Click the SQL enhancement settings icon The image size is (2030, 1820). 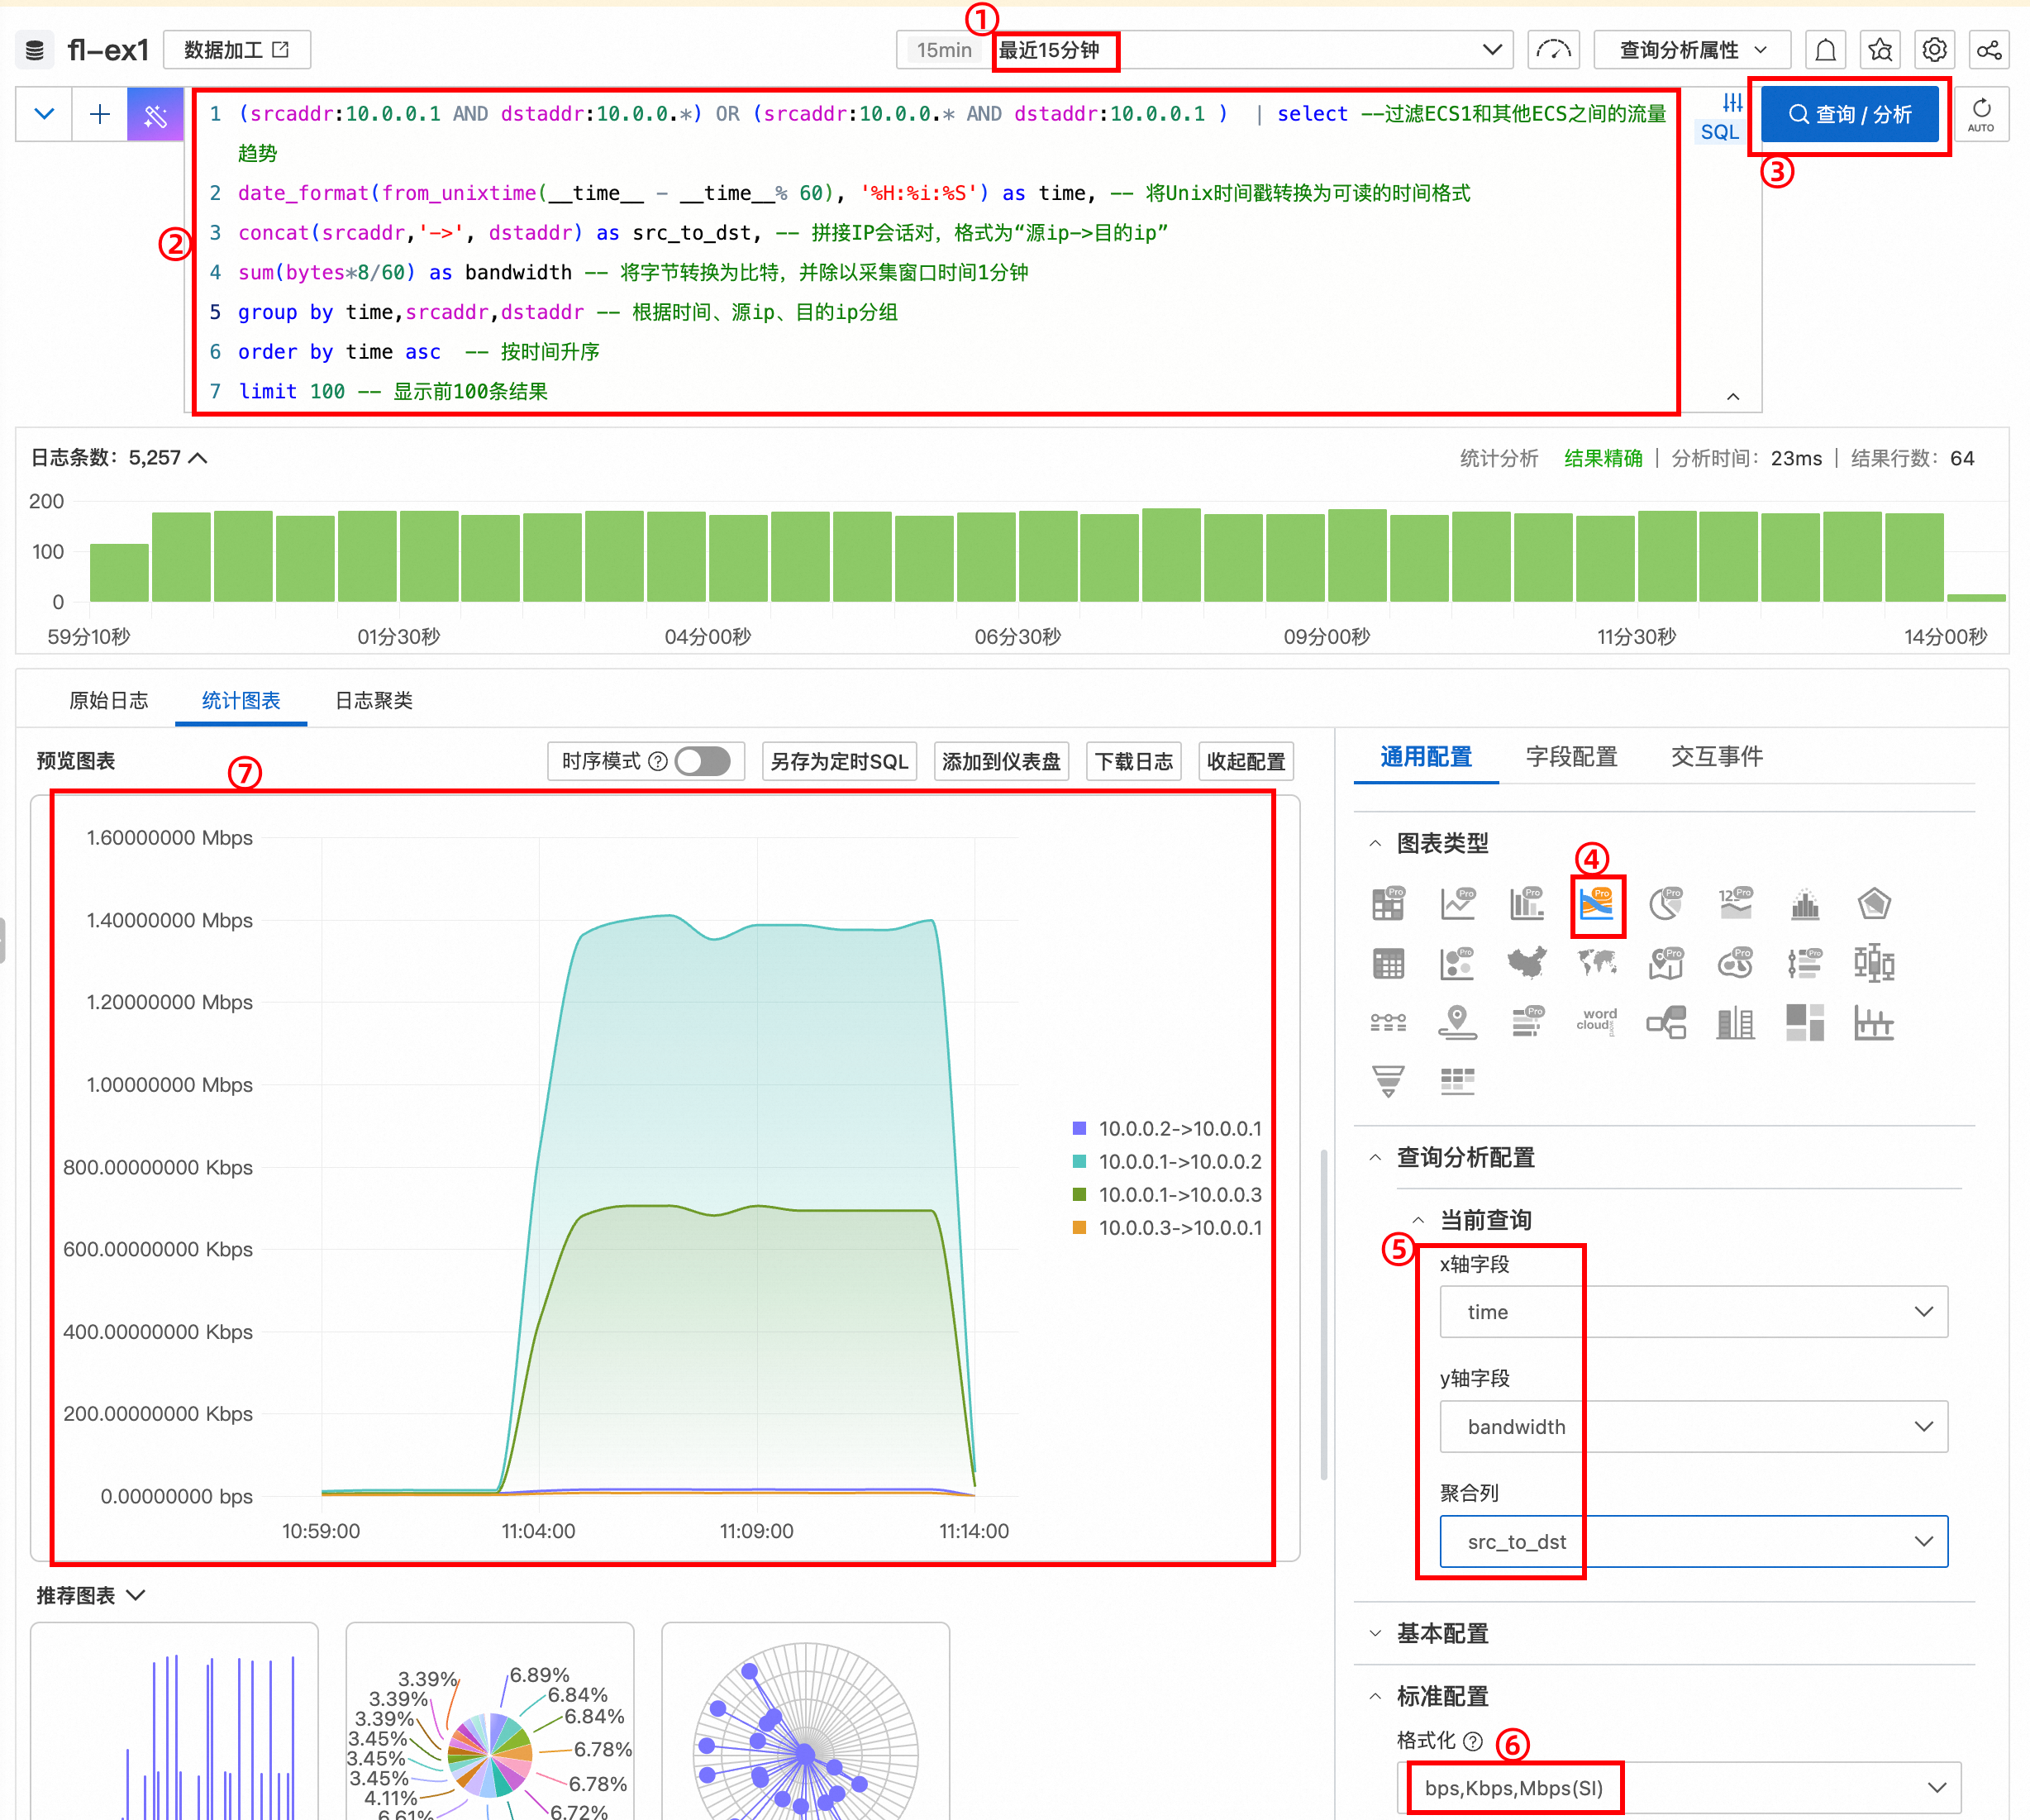click(x=1732, y=103)
